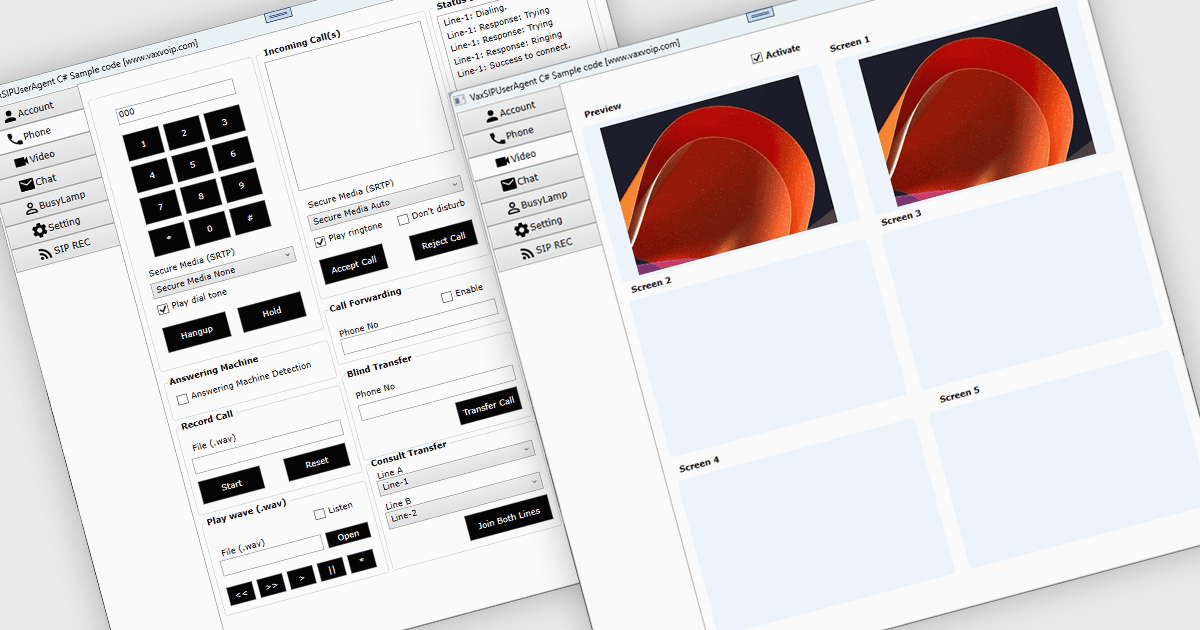Image resolution: width=1200 pixels, height=630 pixels.
Task: Open Line B dropdown showing Line-2
Action: point(464,500)
